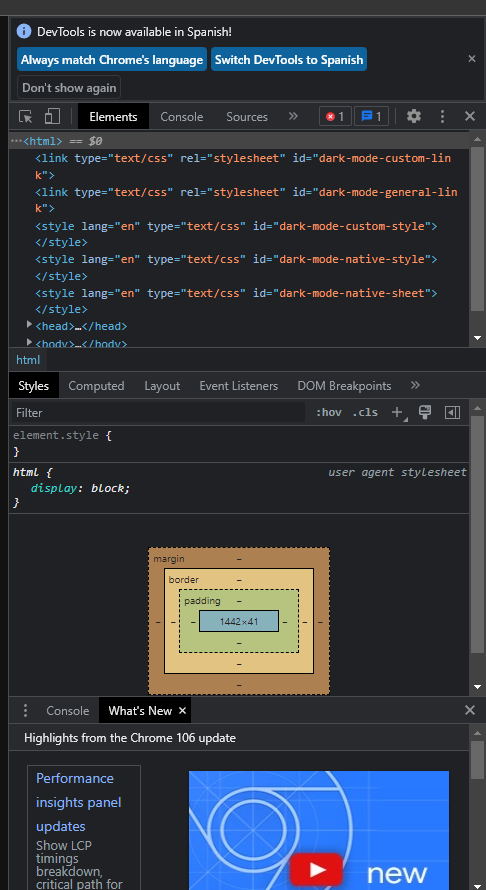
Task: Add a new style rule plus icon
Action: (398, 413)
